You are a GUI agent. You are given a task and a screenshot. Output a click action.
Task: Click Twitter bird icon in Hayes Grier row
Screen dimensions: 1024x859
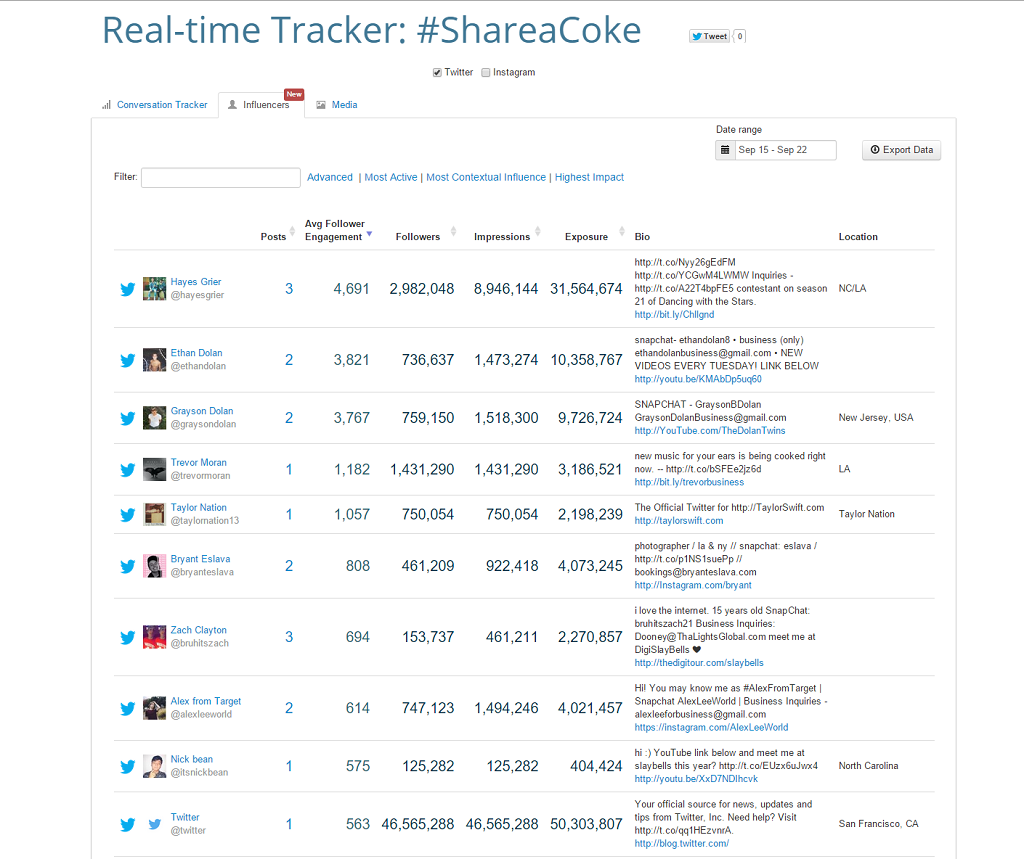[128, 289]
